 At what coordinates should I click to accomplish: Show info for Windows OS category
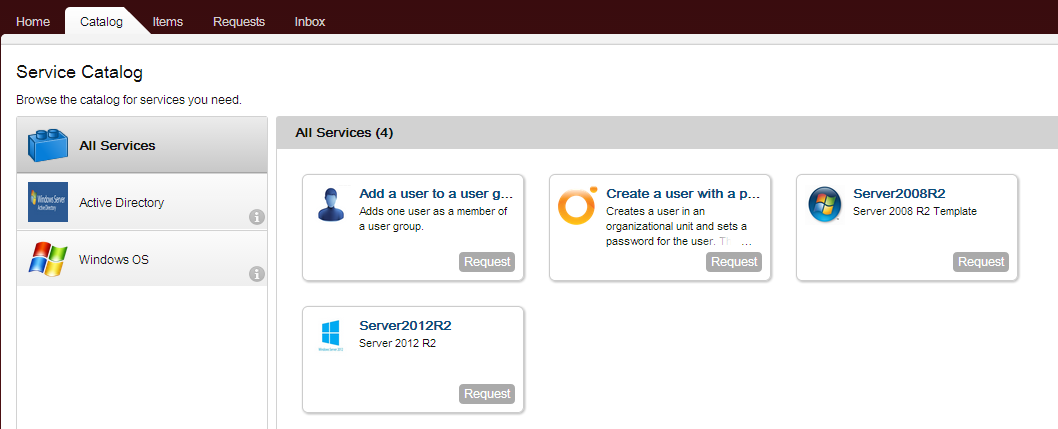tap(256, 274)
